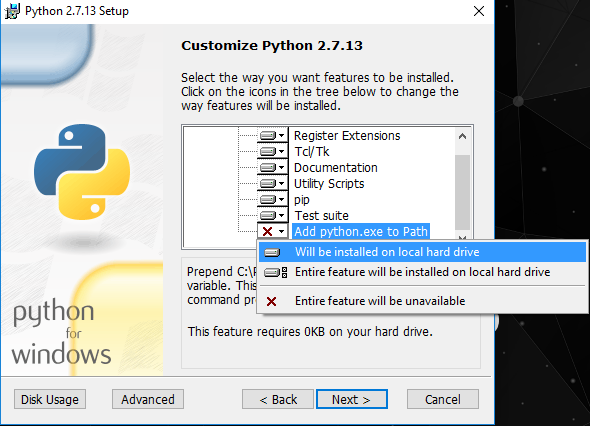The image size is (590, 426).
Task: Open Documentation feature dropdown icon
Action: point(273,167)
